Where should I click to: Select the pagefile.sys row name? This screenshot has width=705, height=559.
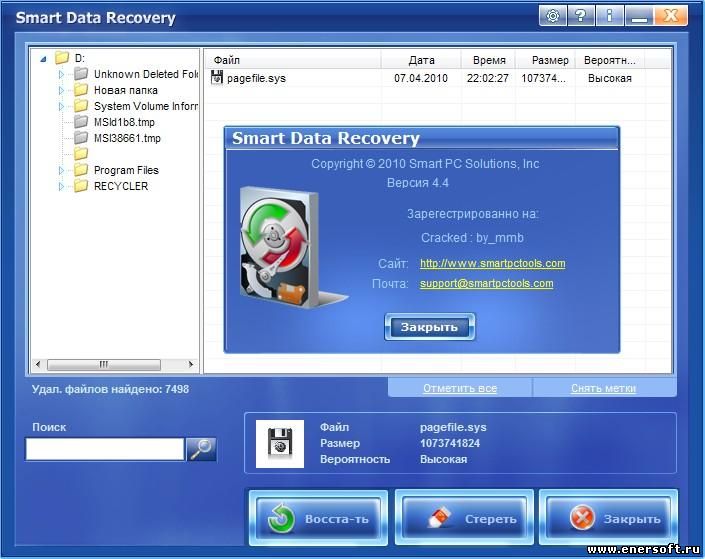[x=256, y=78]
